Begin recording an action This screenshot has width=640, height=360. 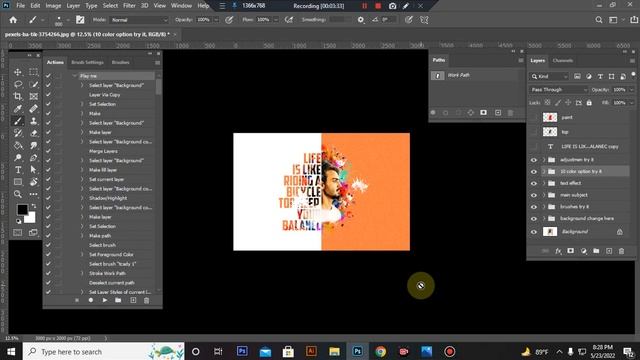(91, 300)
